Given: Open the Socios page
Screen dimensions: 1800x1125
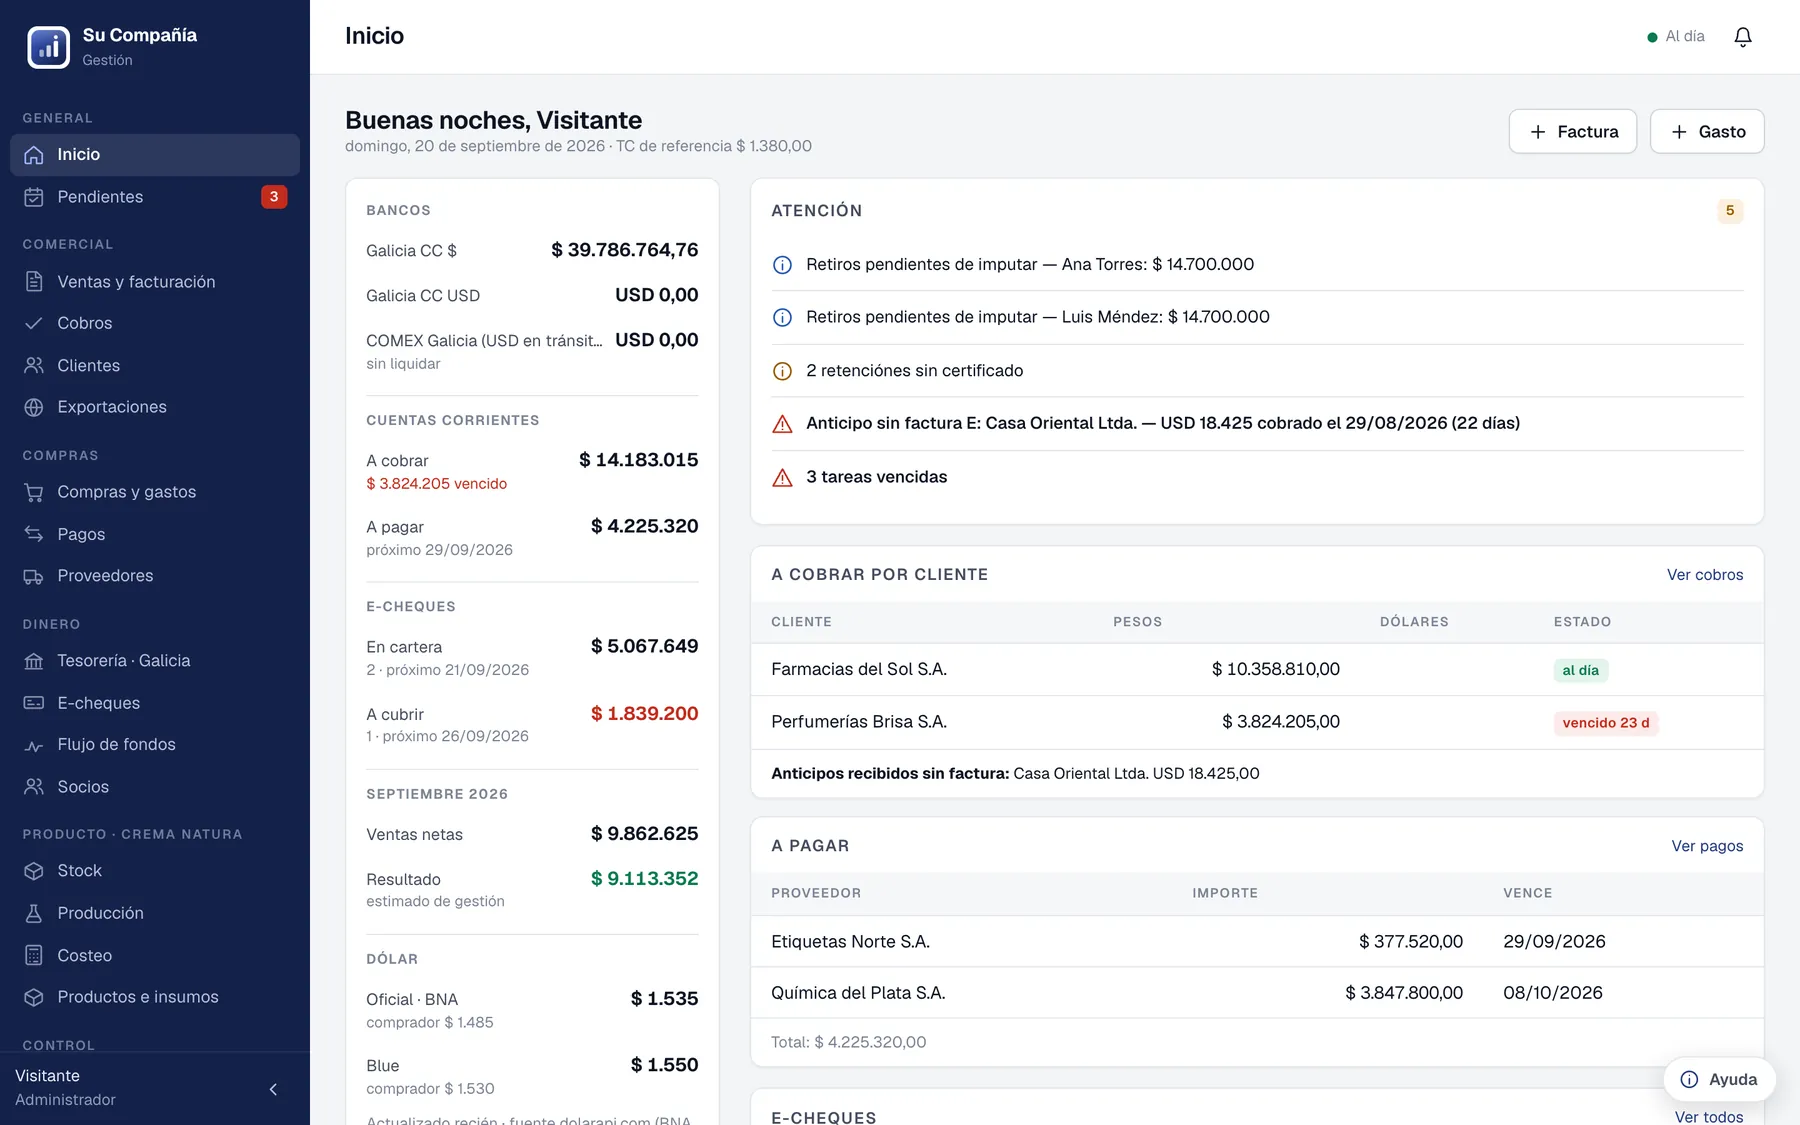Looking at the screenshot, I should click(155, 787).
